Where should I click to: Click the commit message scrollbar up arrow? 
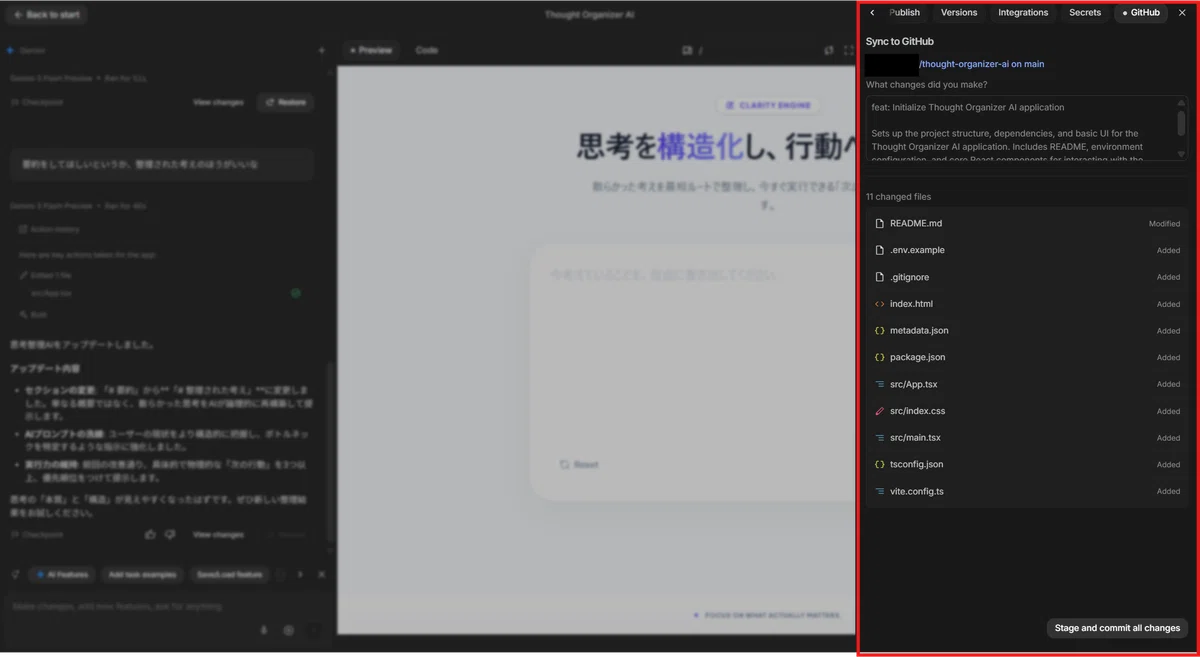coord(1181,103)
